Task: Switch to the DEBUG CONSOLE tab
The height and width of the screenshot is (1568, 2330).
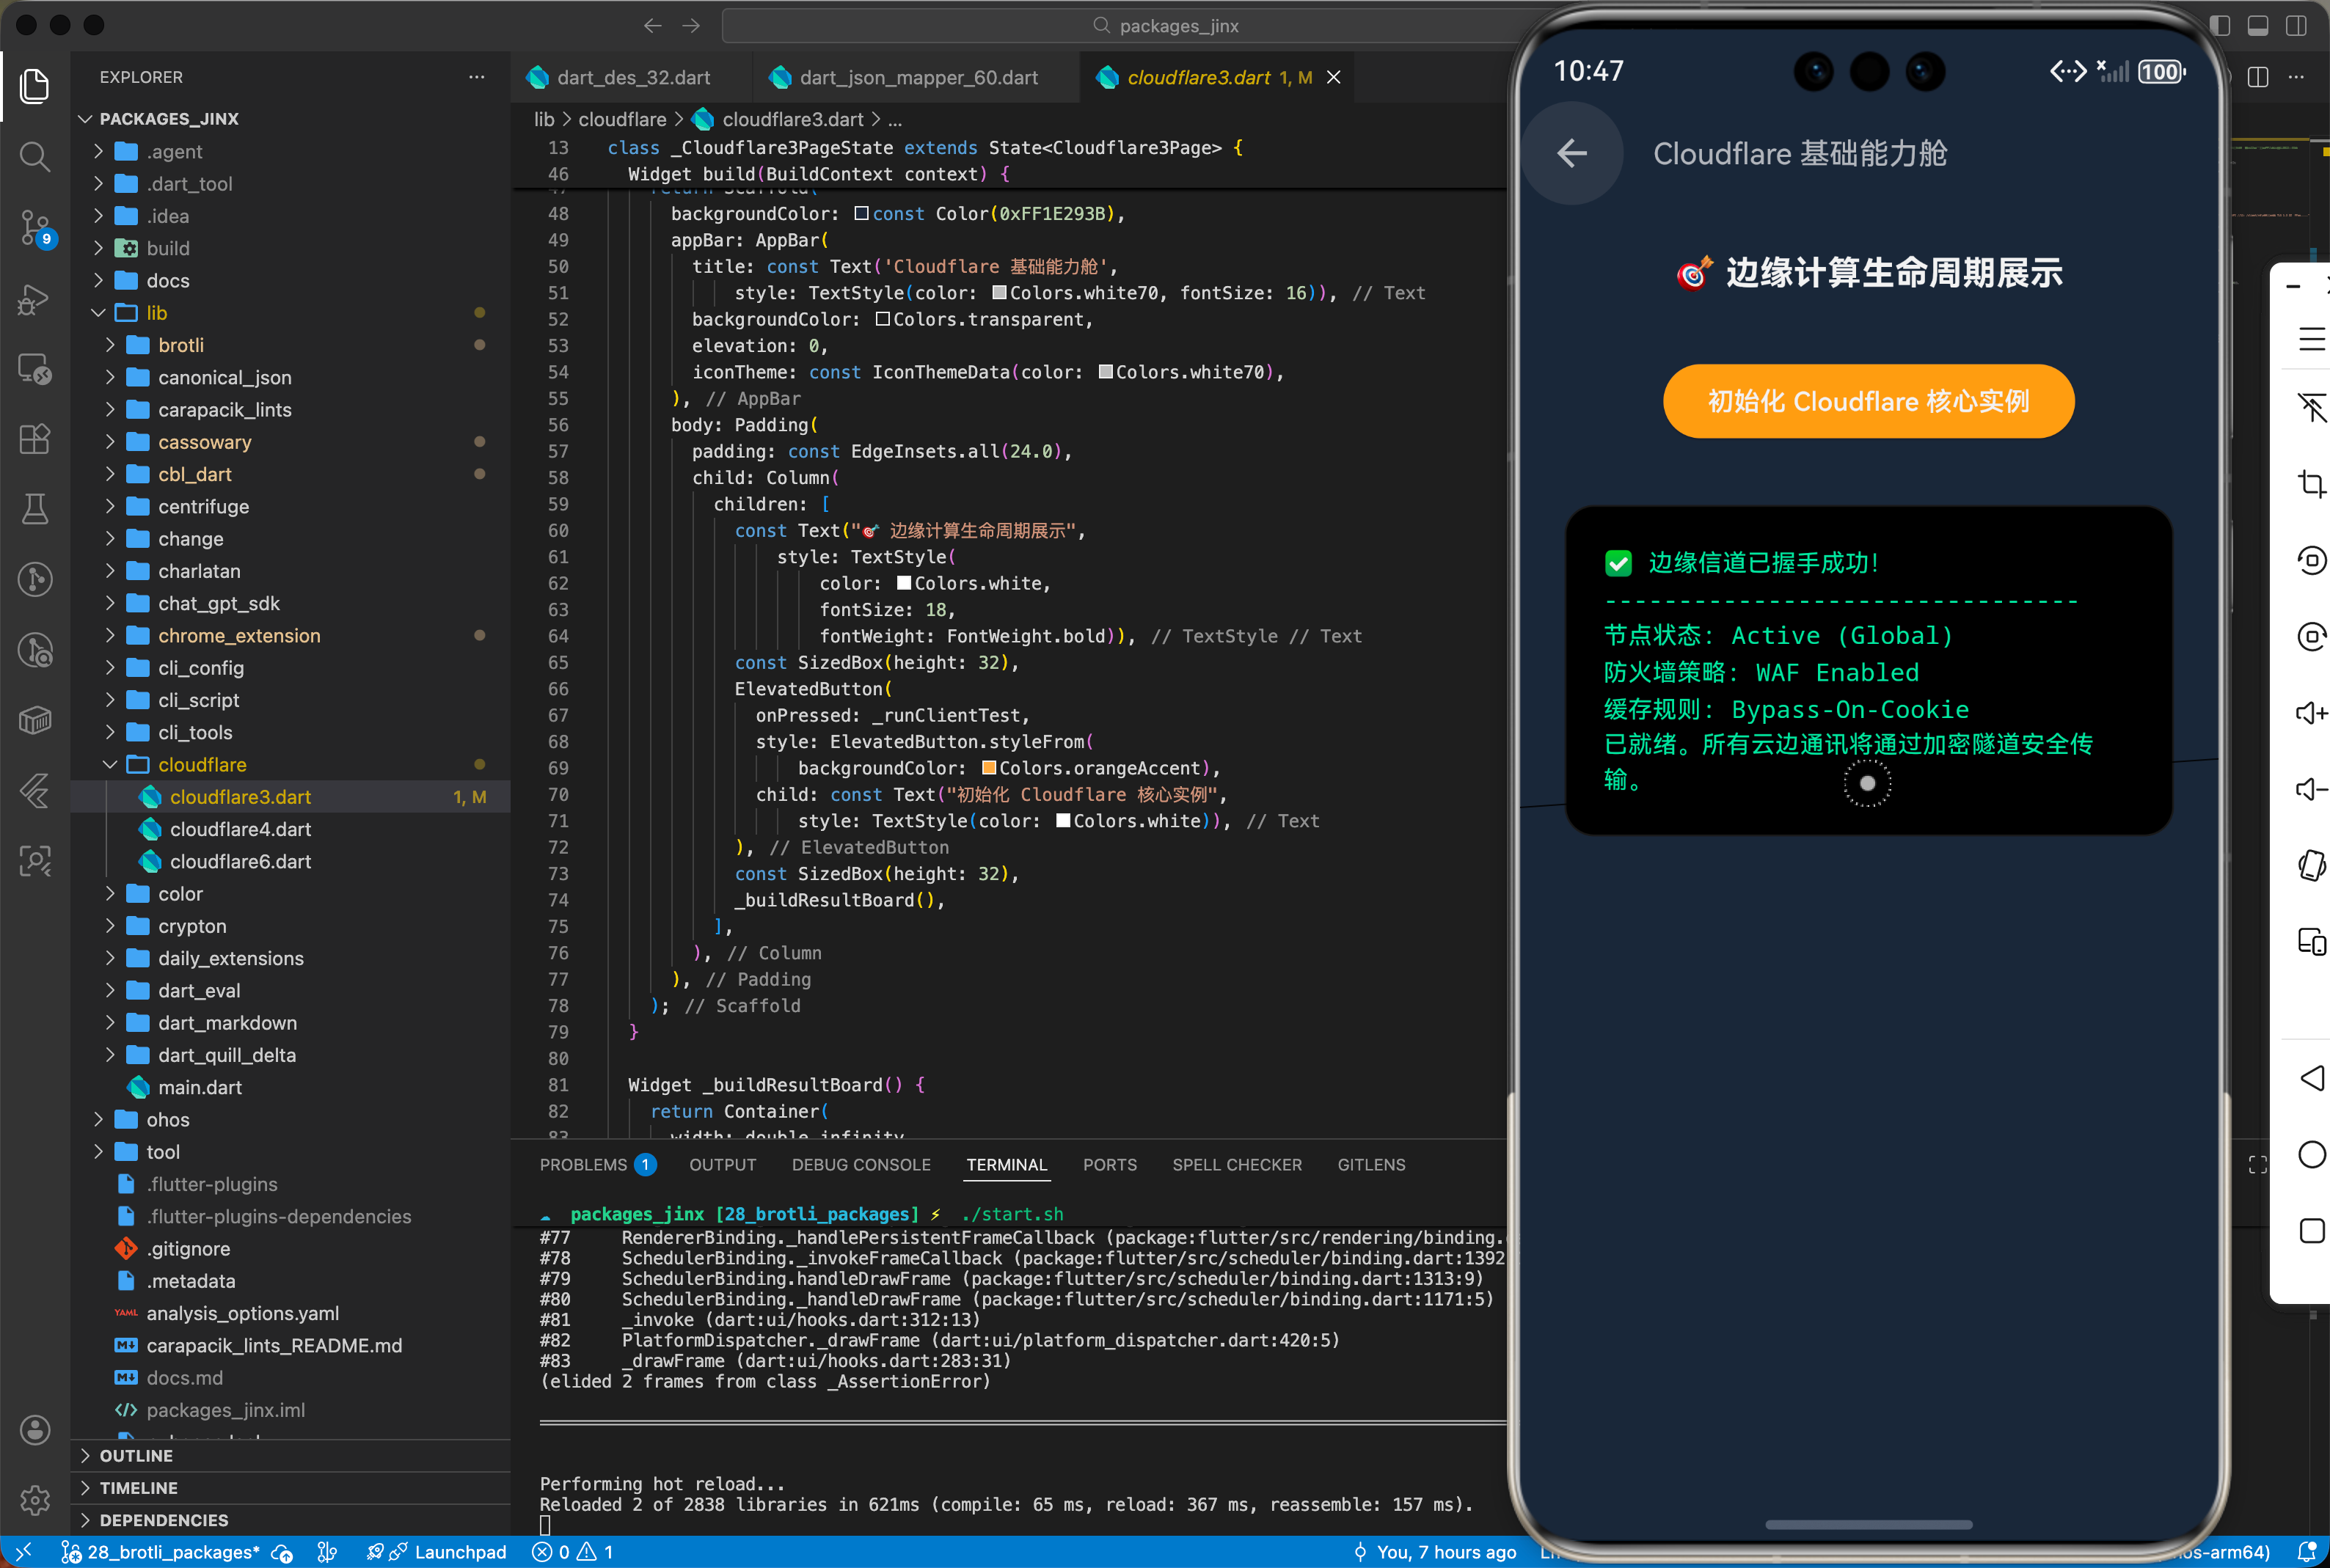Action: click(860, 1164)
